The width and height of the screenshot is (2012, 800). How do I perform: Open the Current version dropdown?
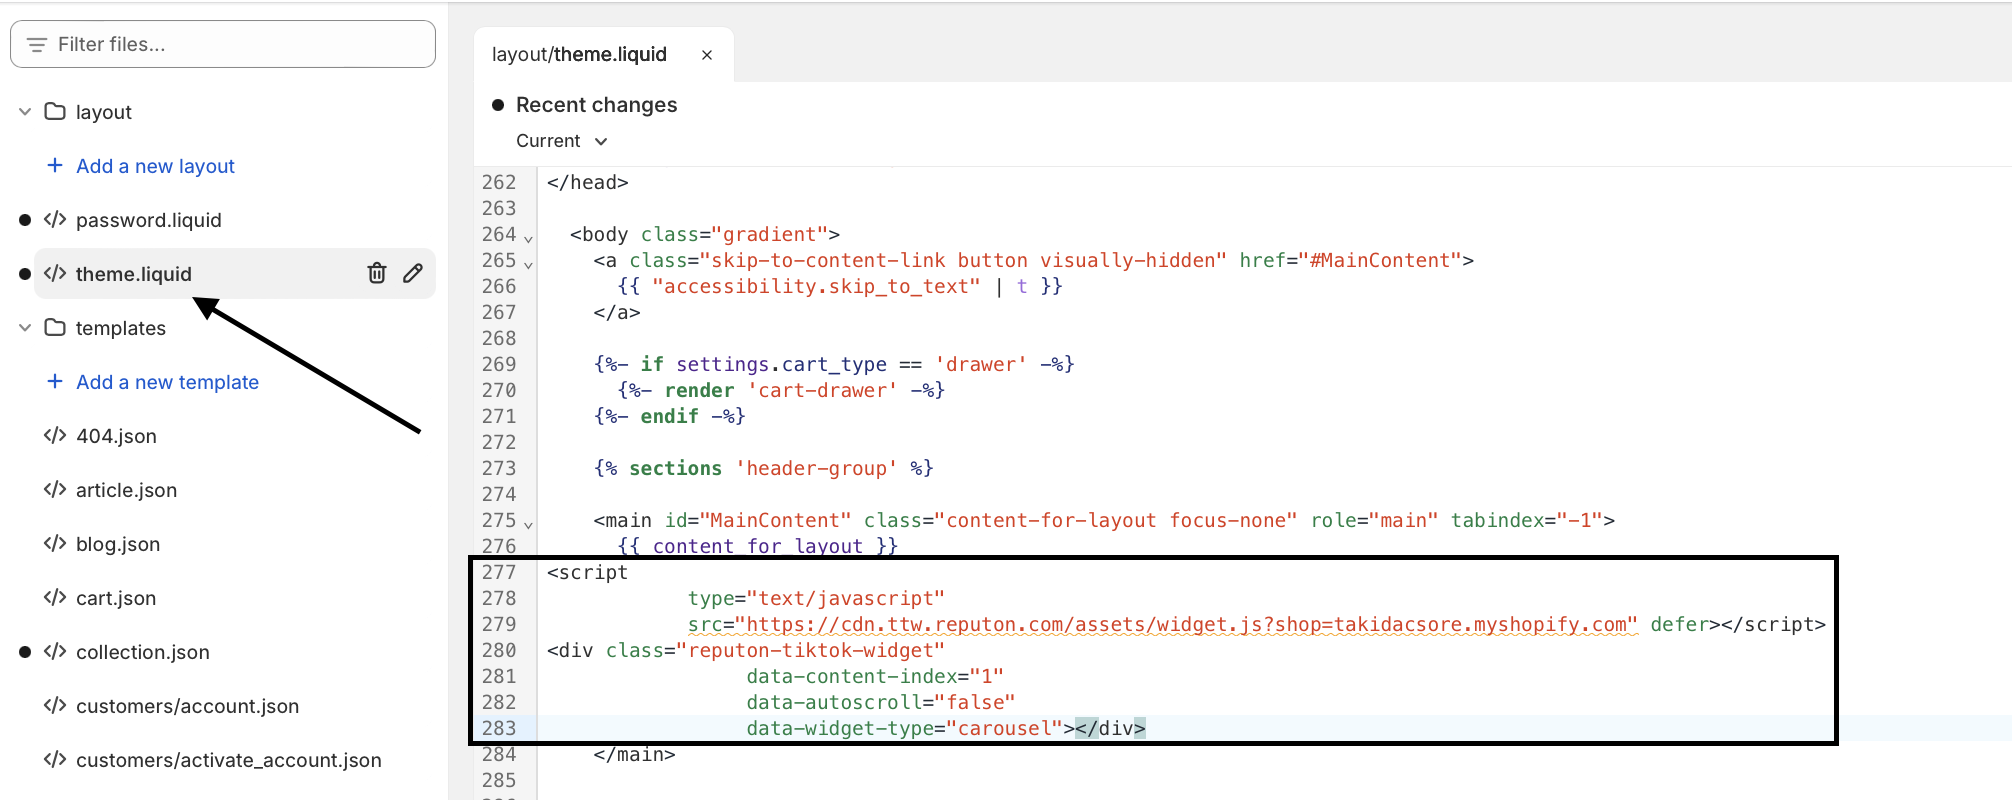click(x=561, y=141)
